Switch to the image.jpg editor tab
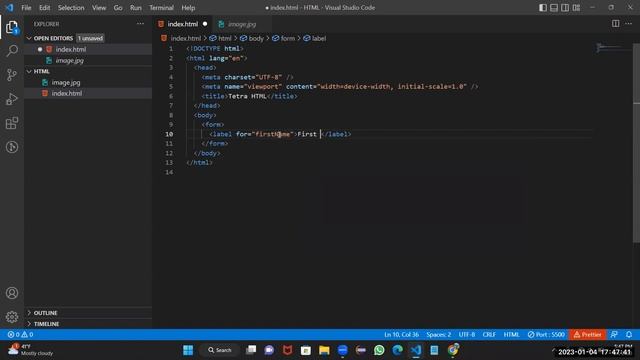The width and height of the screenshot is (640, 360). click(242, 24)
